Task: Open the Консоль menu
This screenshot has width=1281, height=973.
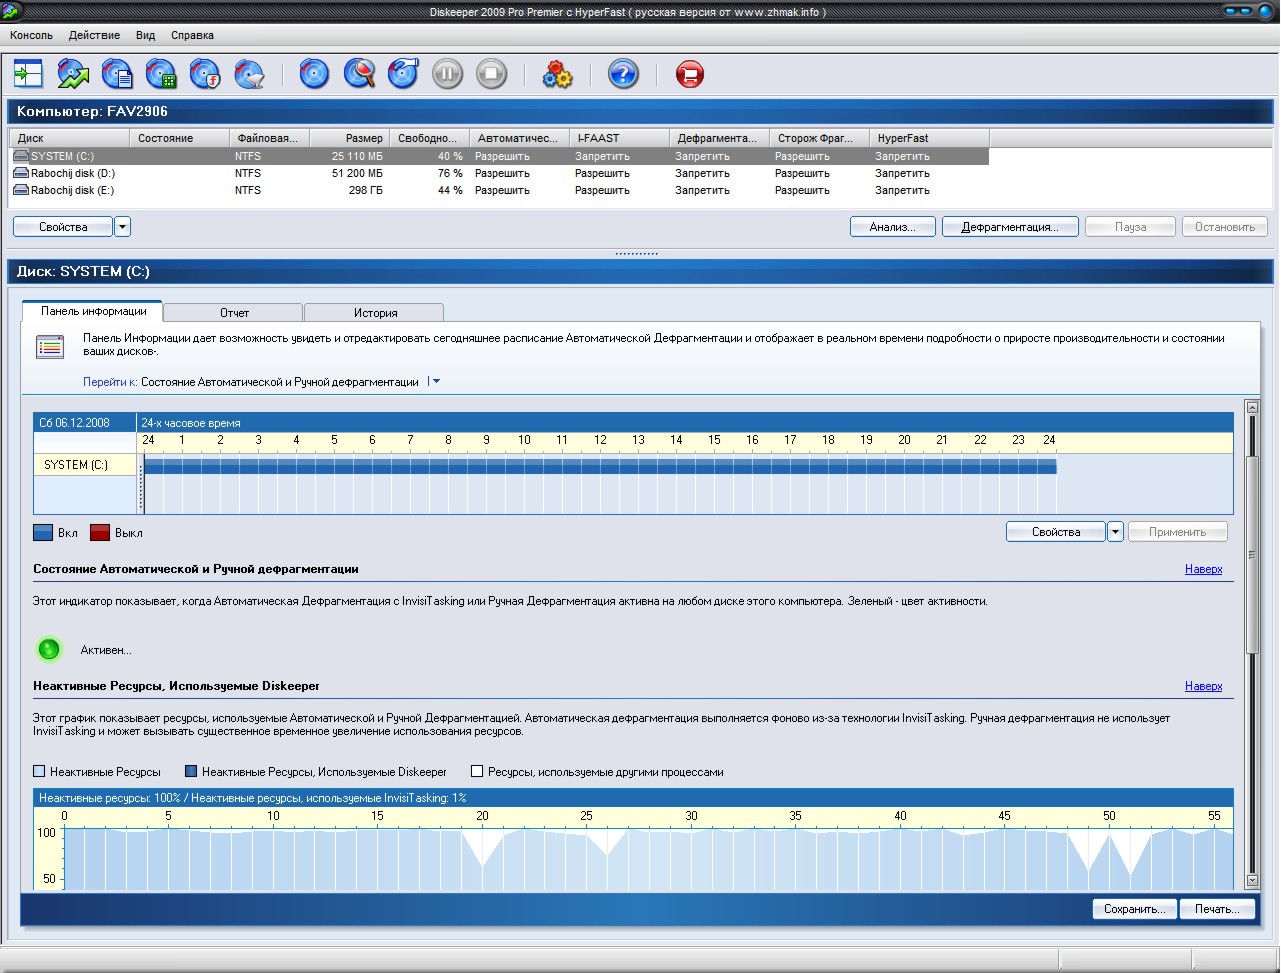Action: pyautogui.click(x=31, y=35)
